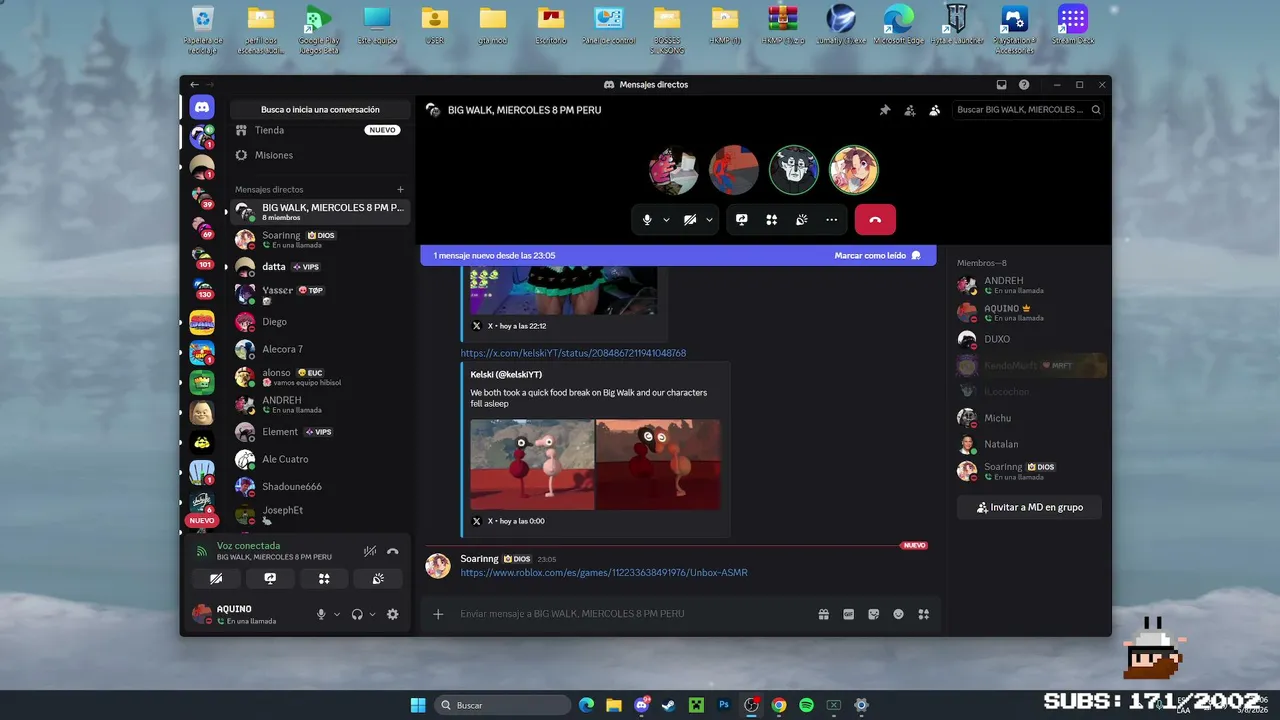Viewport: 1280px width, 720px height.
Task: Toggle the member list icon in header
Action: [934, 110]
